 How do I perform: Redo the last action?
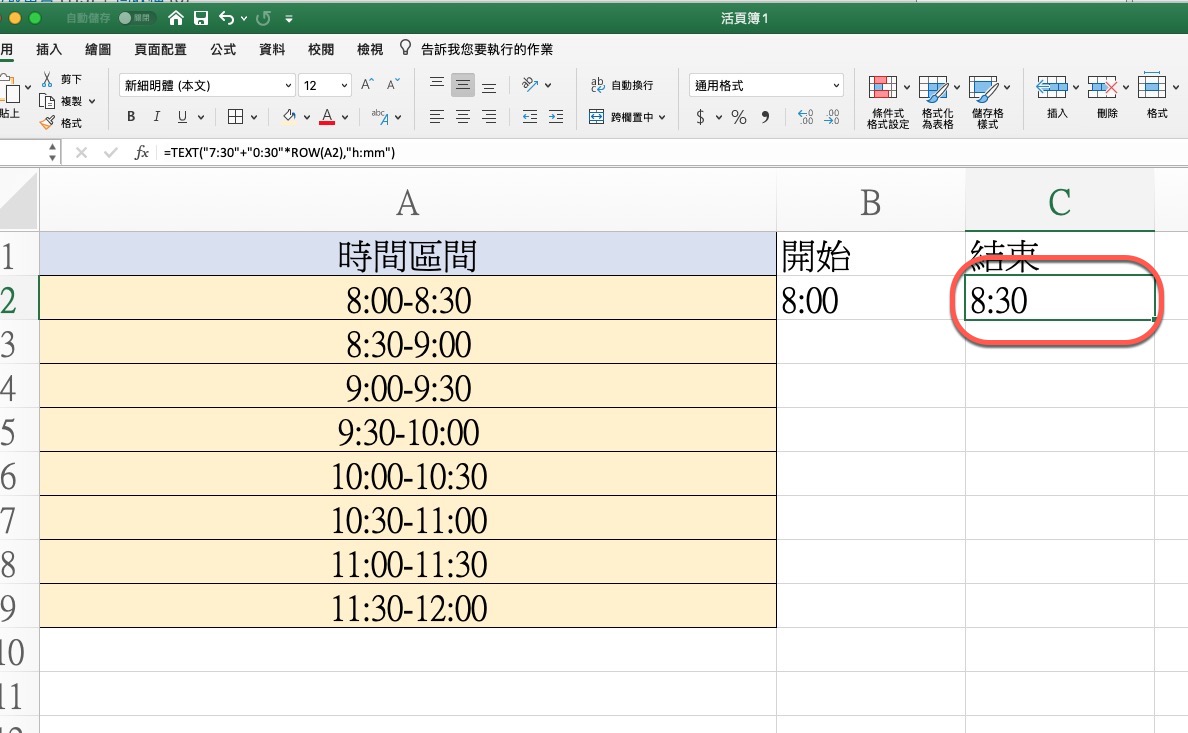coord(264,18)
